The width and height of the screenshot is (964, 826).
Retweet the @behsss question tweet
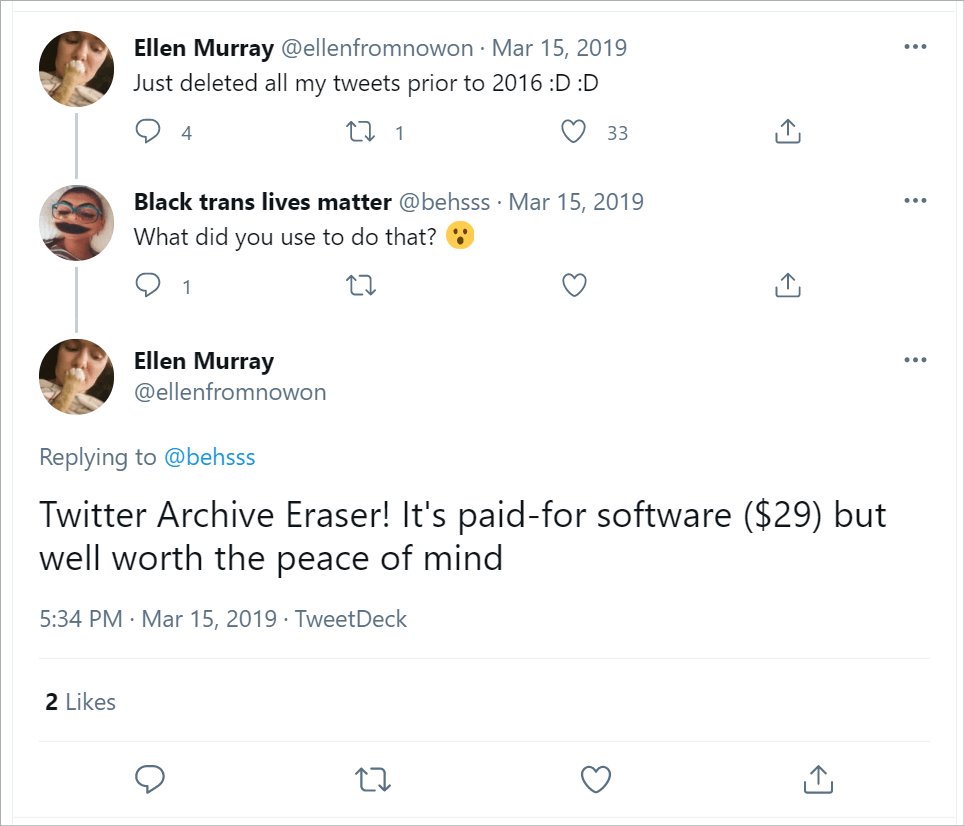360,285
